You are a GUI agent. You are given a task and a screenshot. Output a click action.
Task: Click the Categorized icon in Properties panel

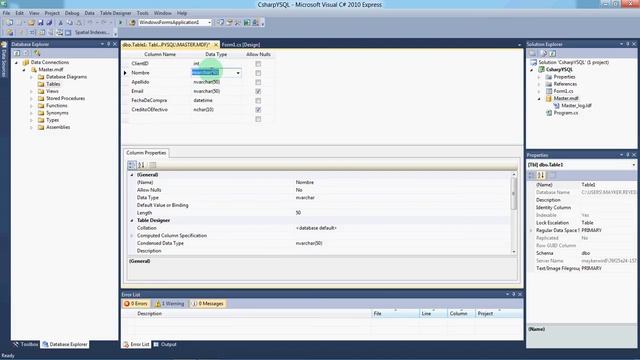[x=531, y=175]
